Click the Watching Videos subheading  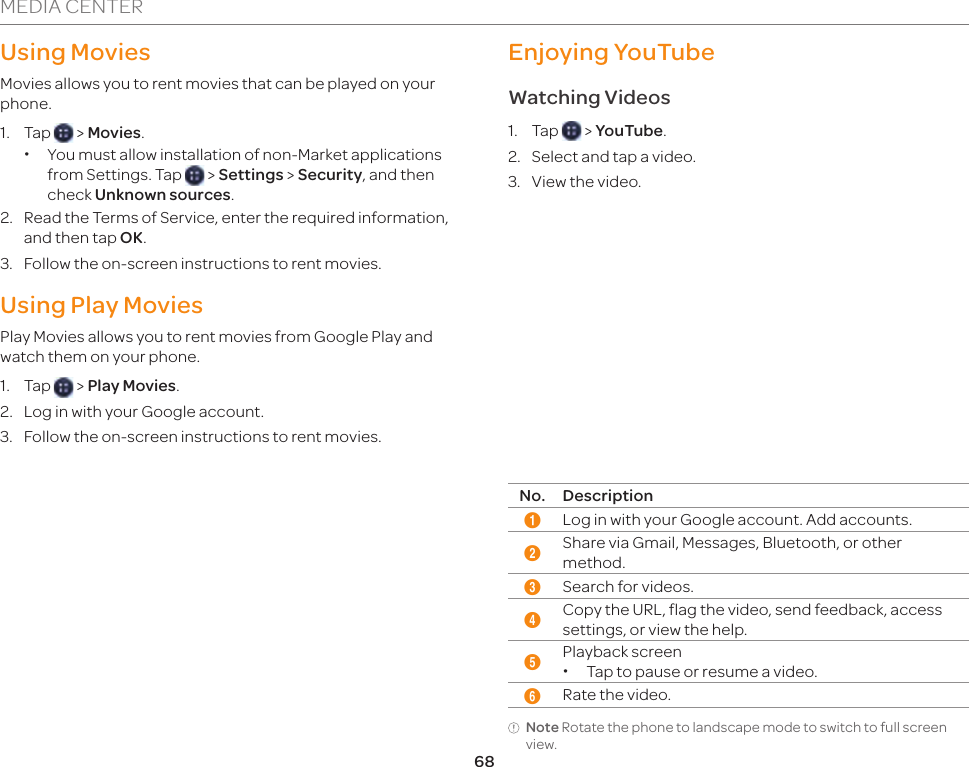click(590, 98)
